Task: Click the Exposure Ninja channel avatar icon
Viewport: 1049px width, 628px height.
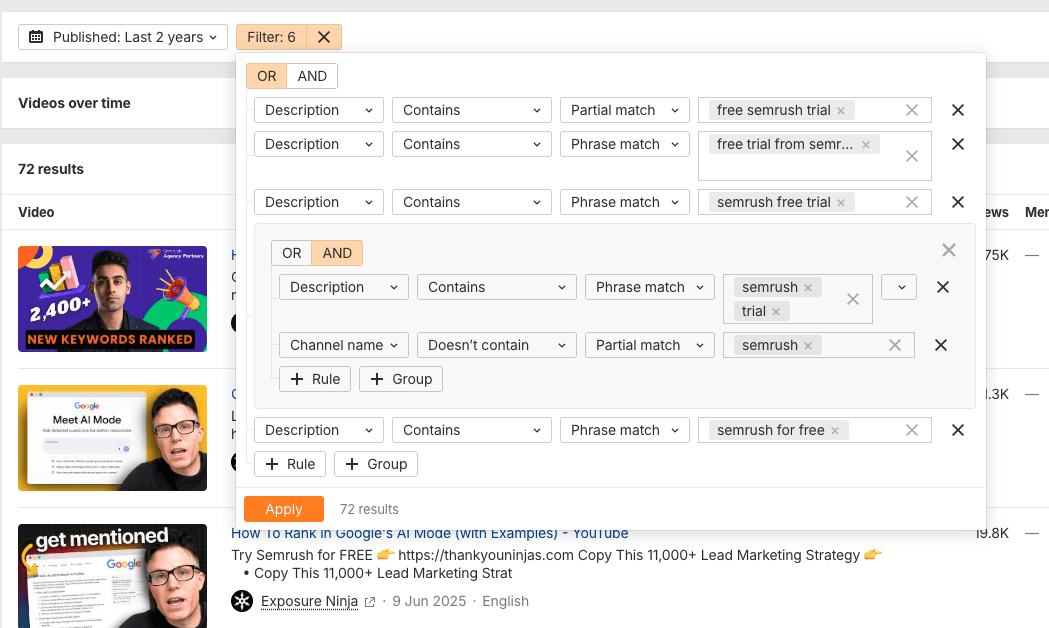Action: tap(241, 601)
